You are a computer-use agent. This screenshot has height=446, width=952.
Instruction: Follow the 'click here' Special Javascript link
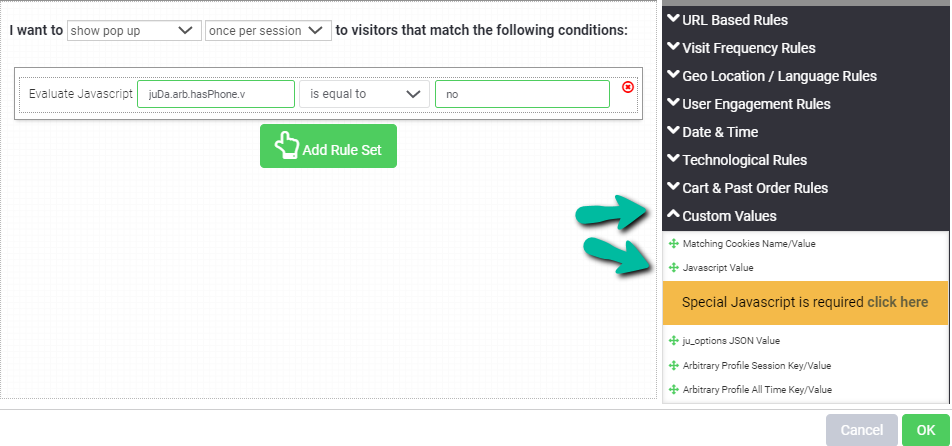pos(897,302)
